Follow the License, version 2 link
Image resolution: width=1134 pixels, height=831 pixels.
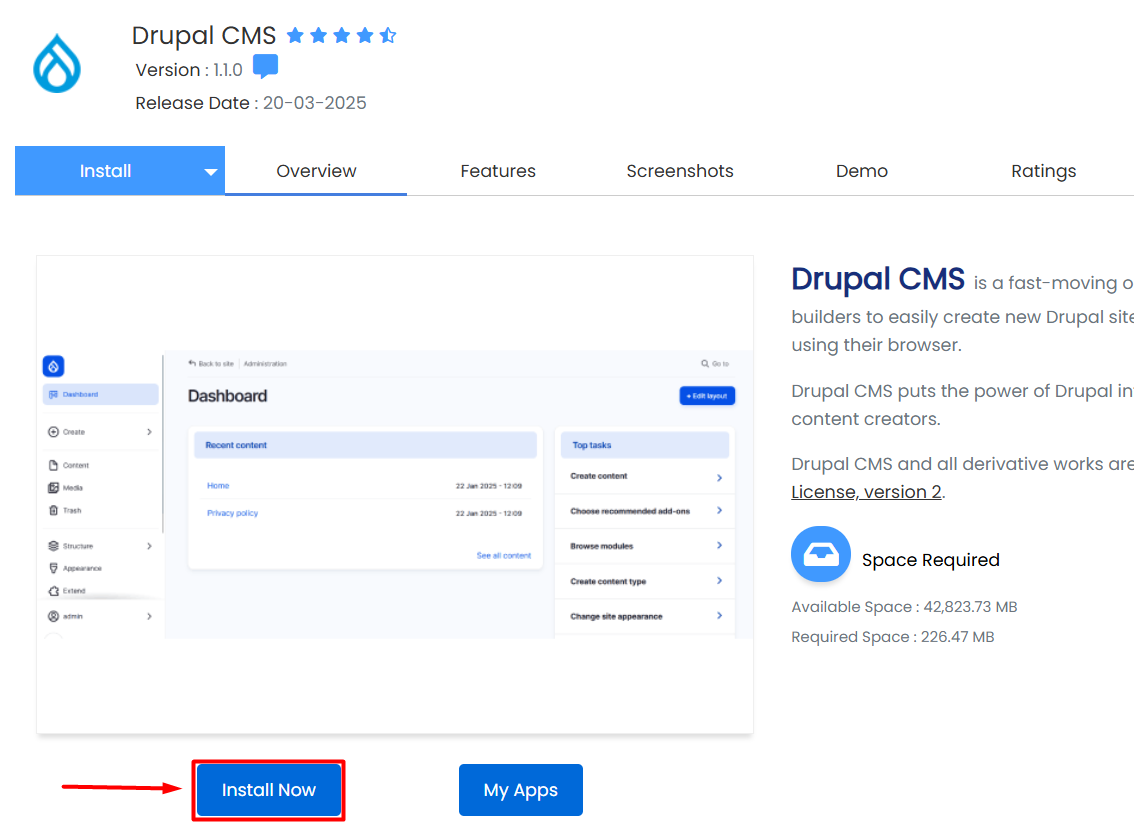point(866,492)
